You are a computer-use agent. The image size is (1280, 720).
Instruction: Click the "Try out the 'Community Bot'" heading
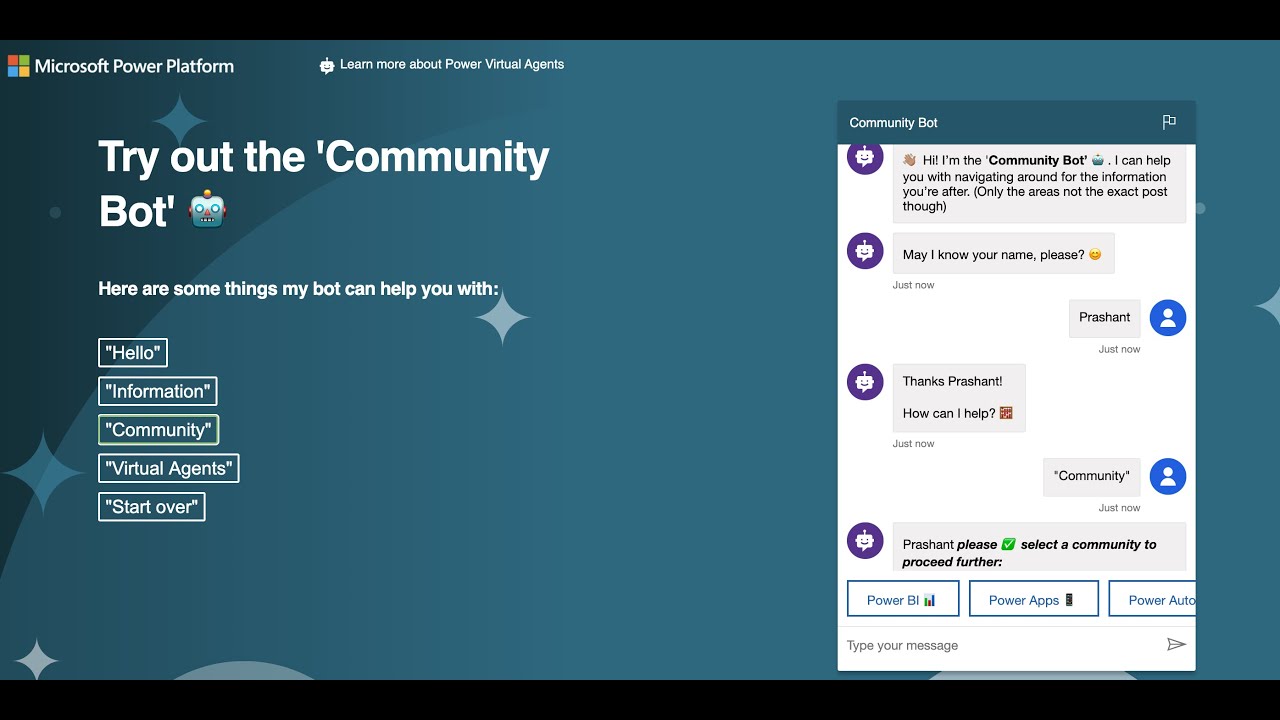click(324, 183)
